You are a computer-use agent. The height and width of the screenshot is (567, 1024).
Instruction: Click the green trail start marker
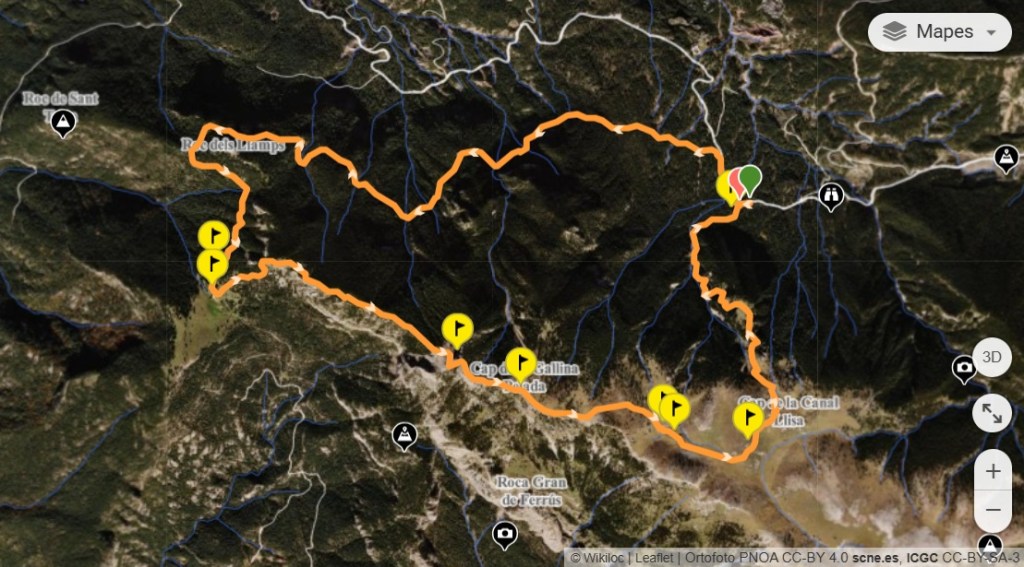(751, 178)
